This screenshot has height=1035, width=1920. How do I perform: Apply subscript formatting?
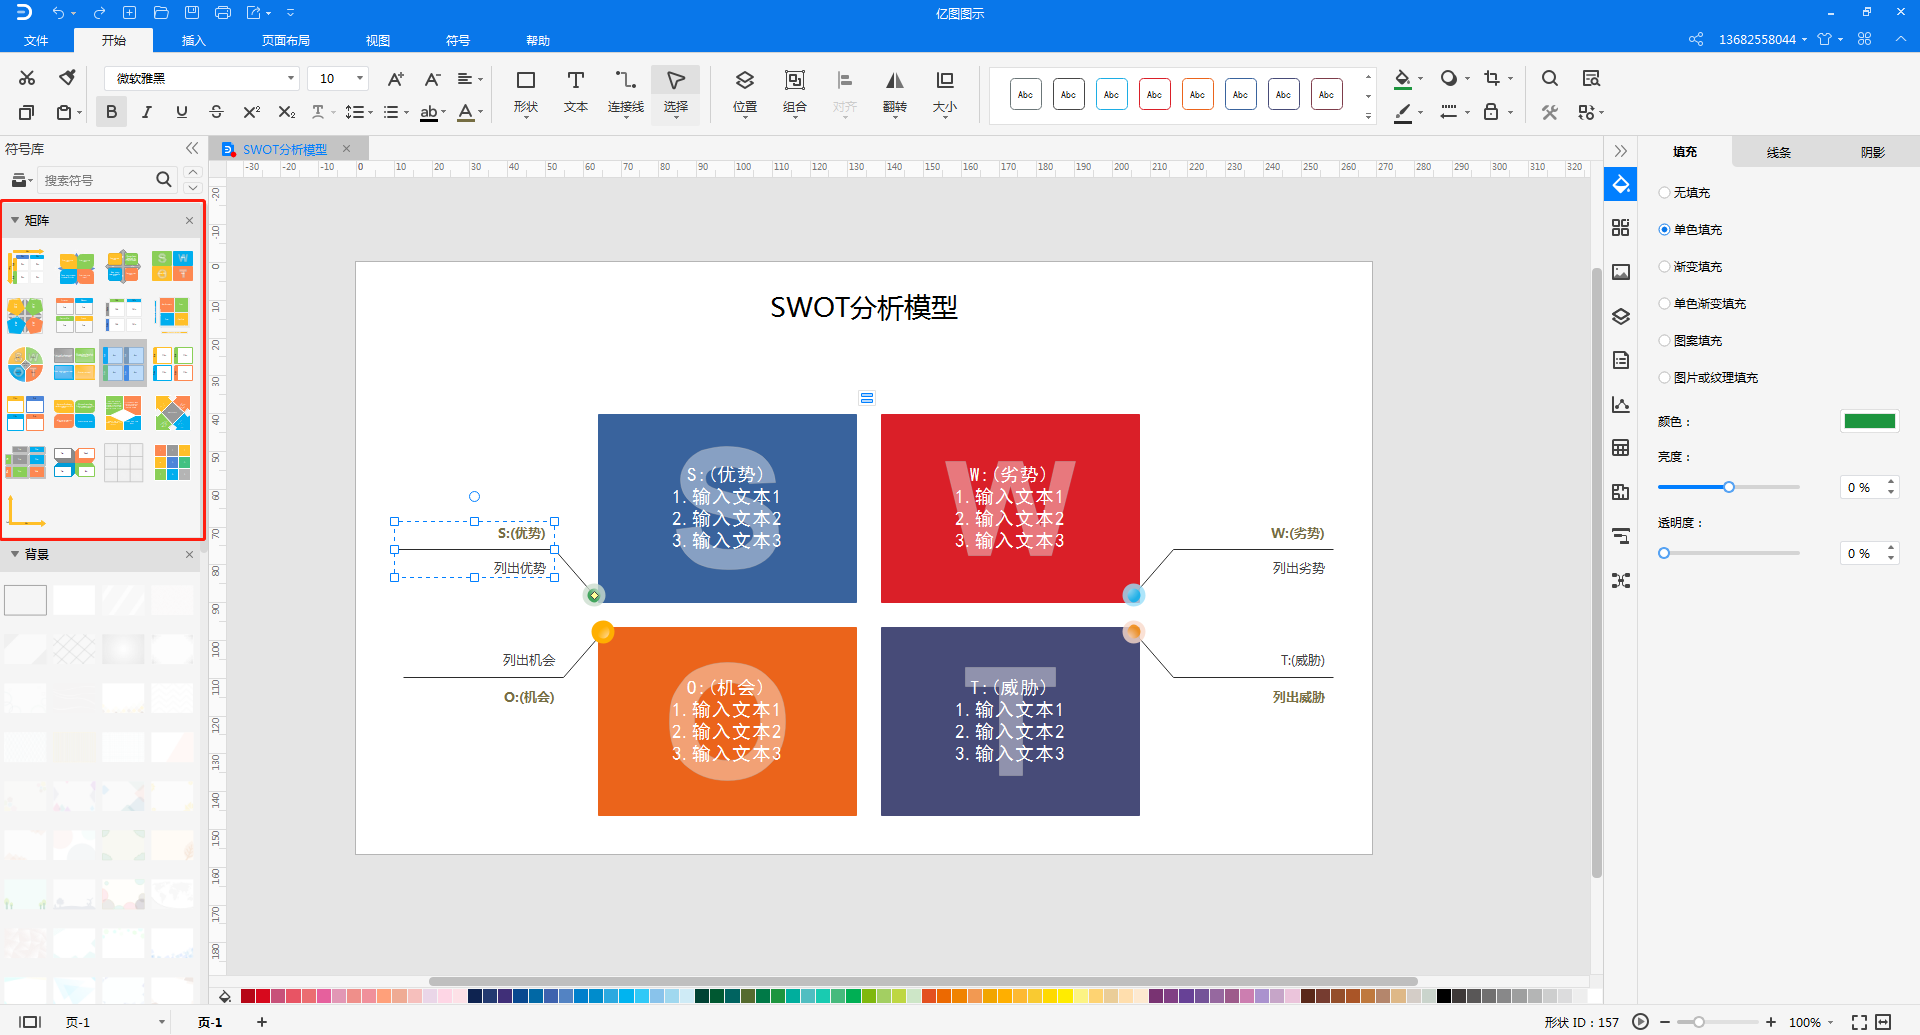[x=287, y=112]
